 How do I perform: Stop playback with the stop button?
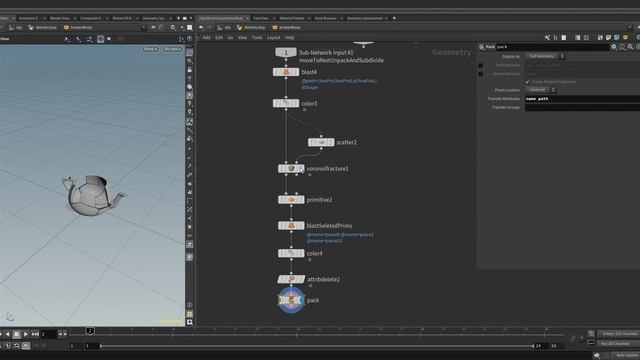coord(16,334)
